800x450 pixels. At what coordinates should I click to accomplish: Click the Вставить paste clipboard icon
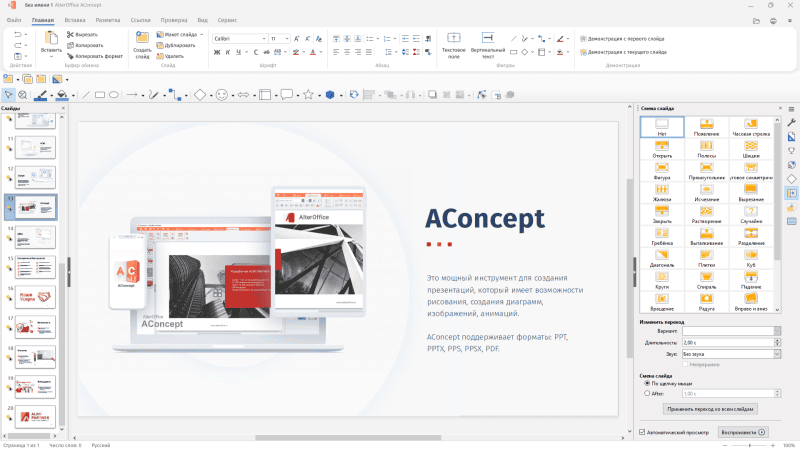click(x=51, y=38)
